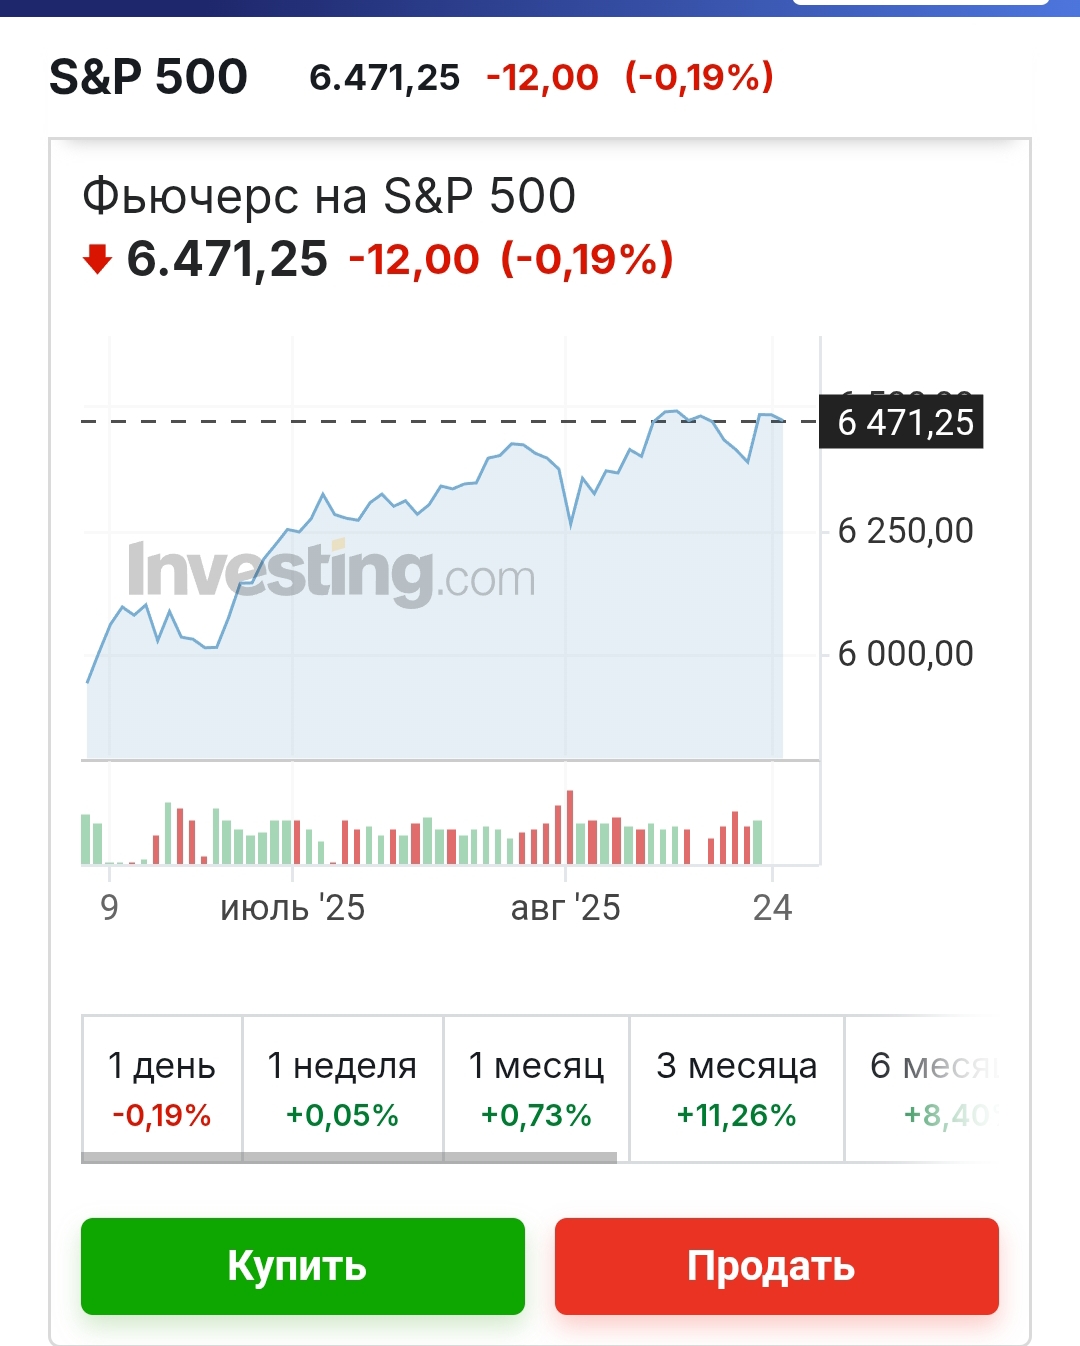1080x1346 pixels.
Task: Click the 6 000,00 price axis label
Action: 905,654
